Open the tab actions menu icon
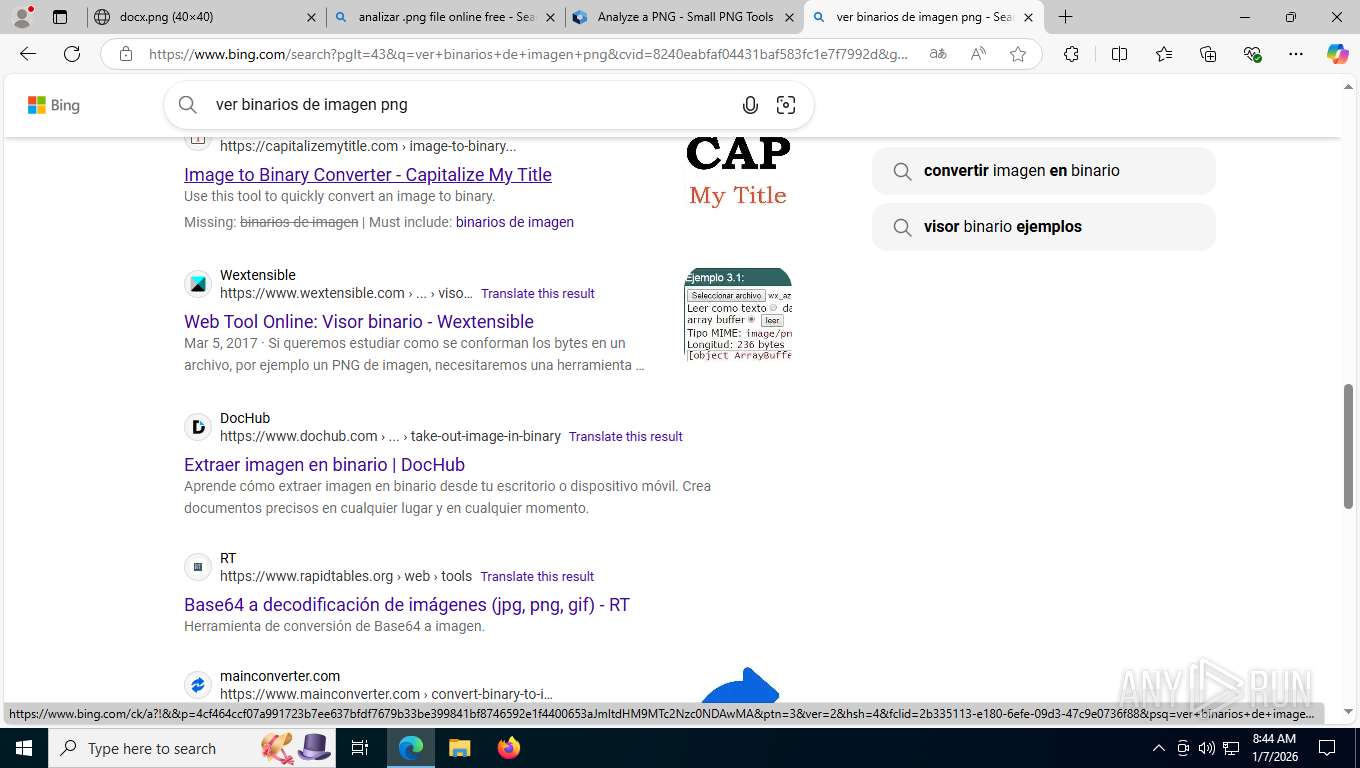The width and height of the screenshot is (1360, 768). (60, 17)
